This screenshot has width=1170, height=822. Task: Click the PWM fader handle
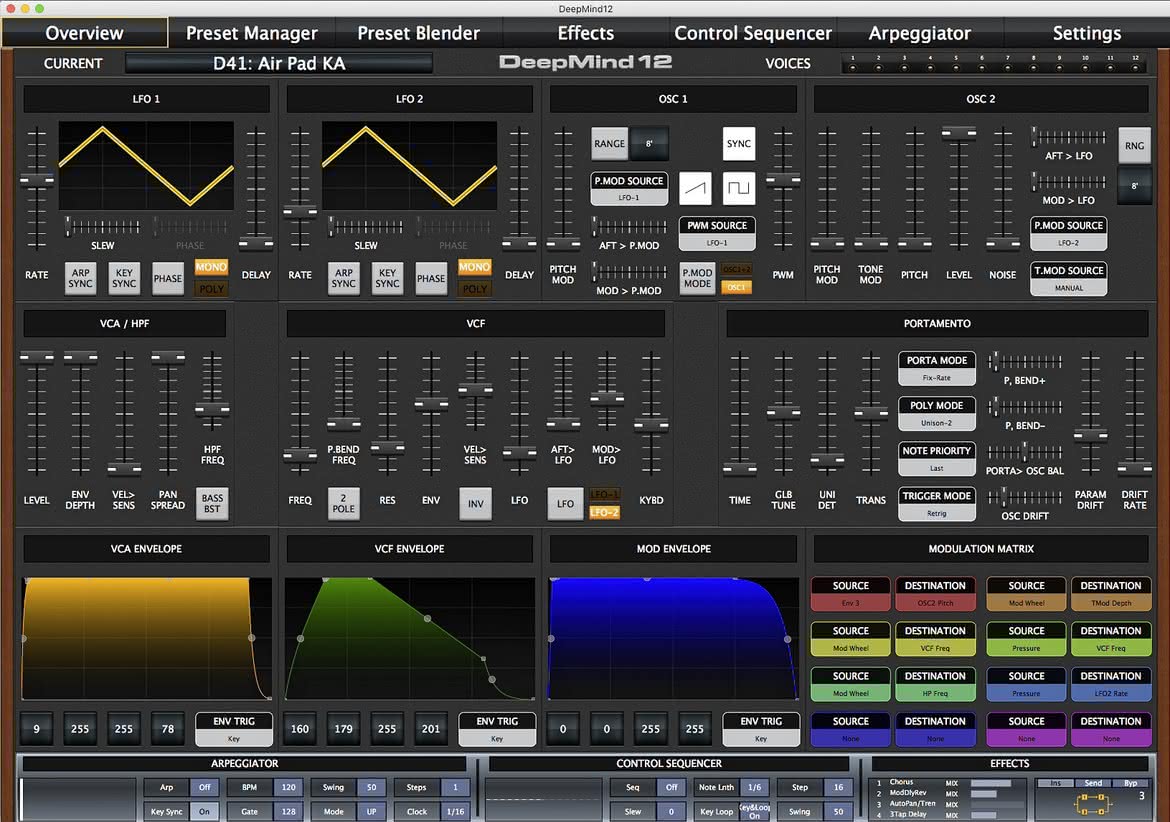coord(783,179)
